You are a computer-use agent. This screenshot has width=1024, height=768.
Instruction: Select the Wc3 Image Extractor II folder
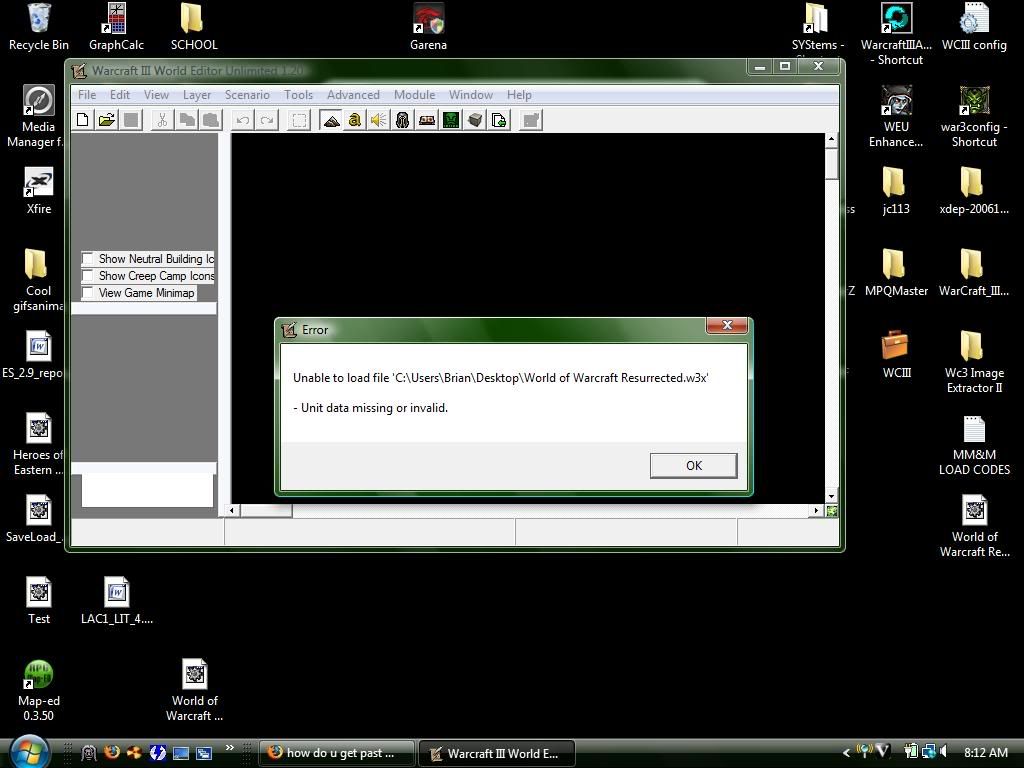click(x=974, y=362)
